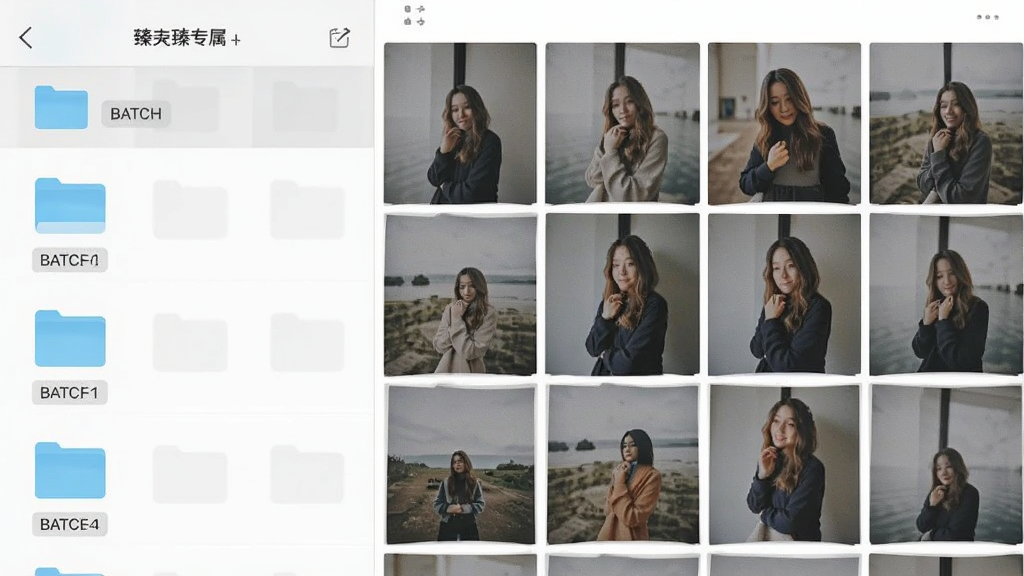Open the selected BATCH folder icon
Image resolution: width=1024 pixels, height=576 pixels.
coord(61,107)
